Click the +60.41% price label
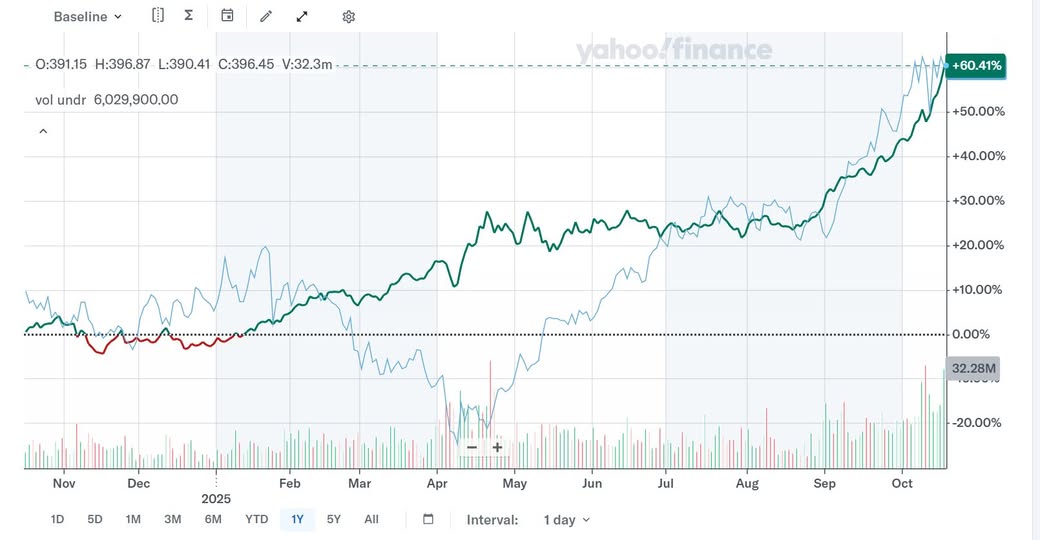 [976, 66]
